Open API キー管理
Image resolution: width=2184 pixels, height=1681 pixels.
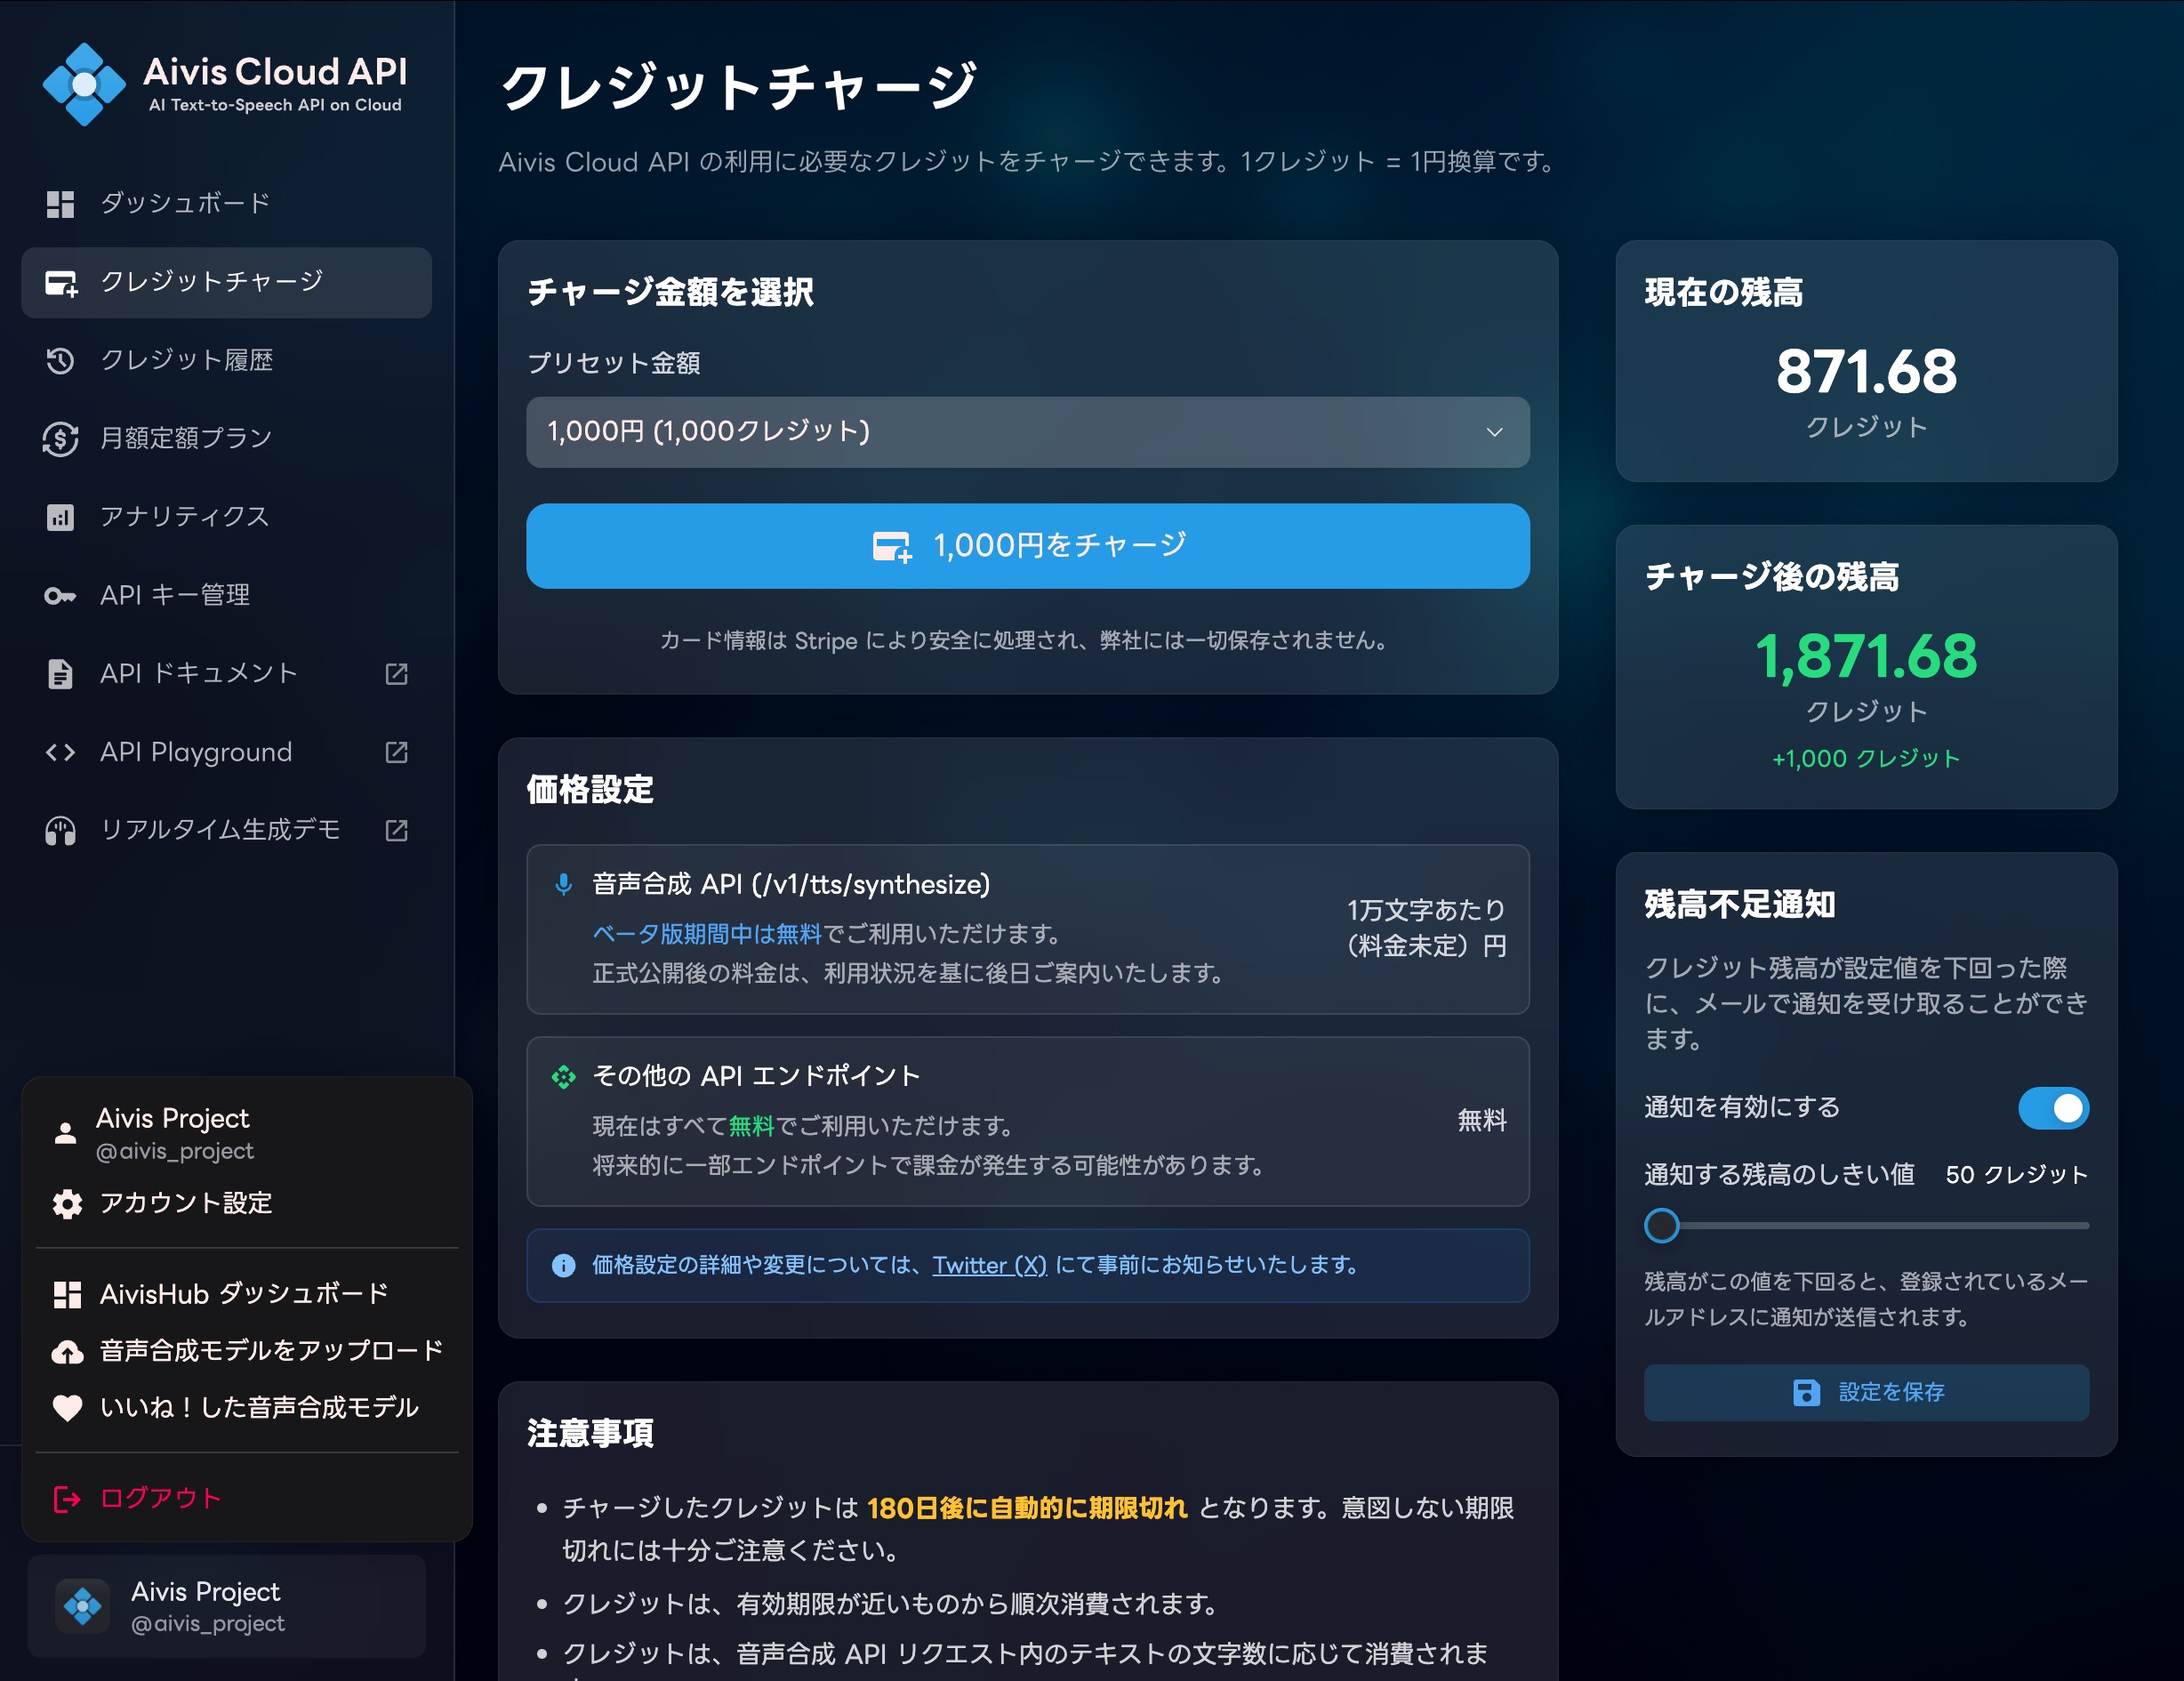tap(175, 594)
